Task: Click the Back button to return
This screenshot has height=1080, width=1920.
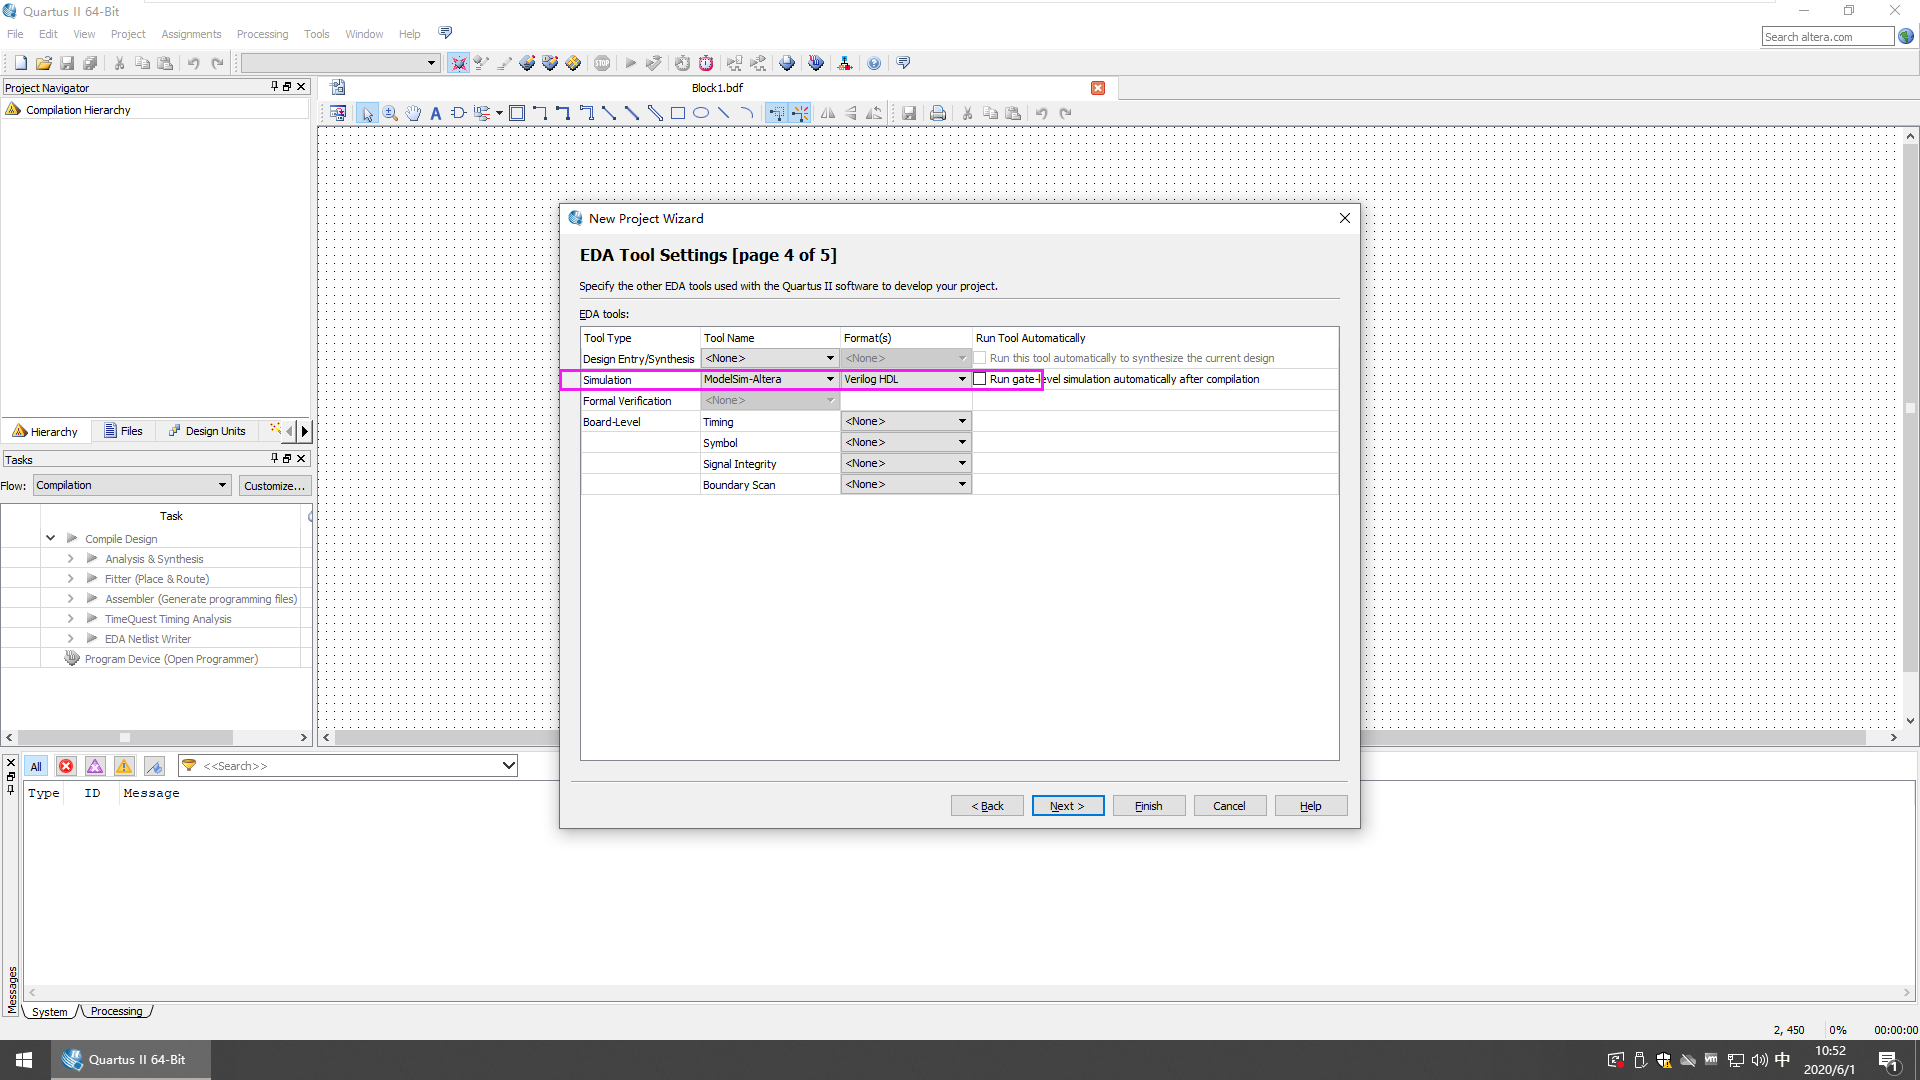Action: coord(988,806)
